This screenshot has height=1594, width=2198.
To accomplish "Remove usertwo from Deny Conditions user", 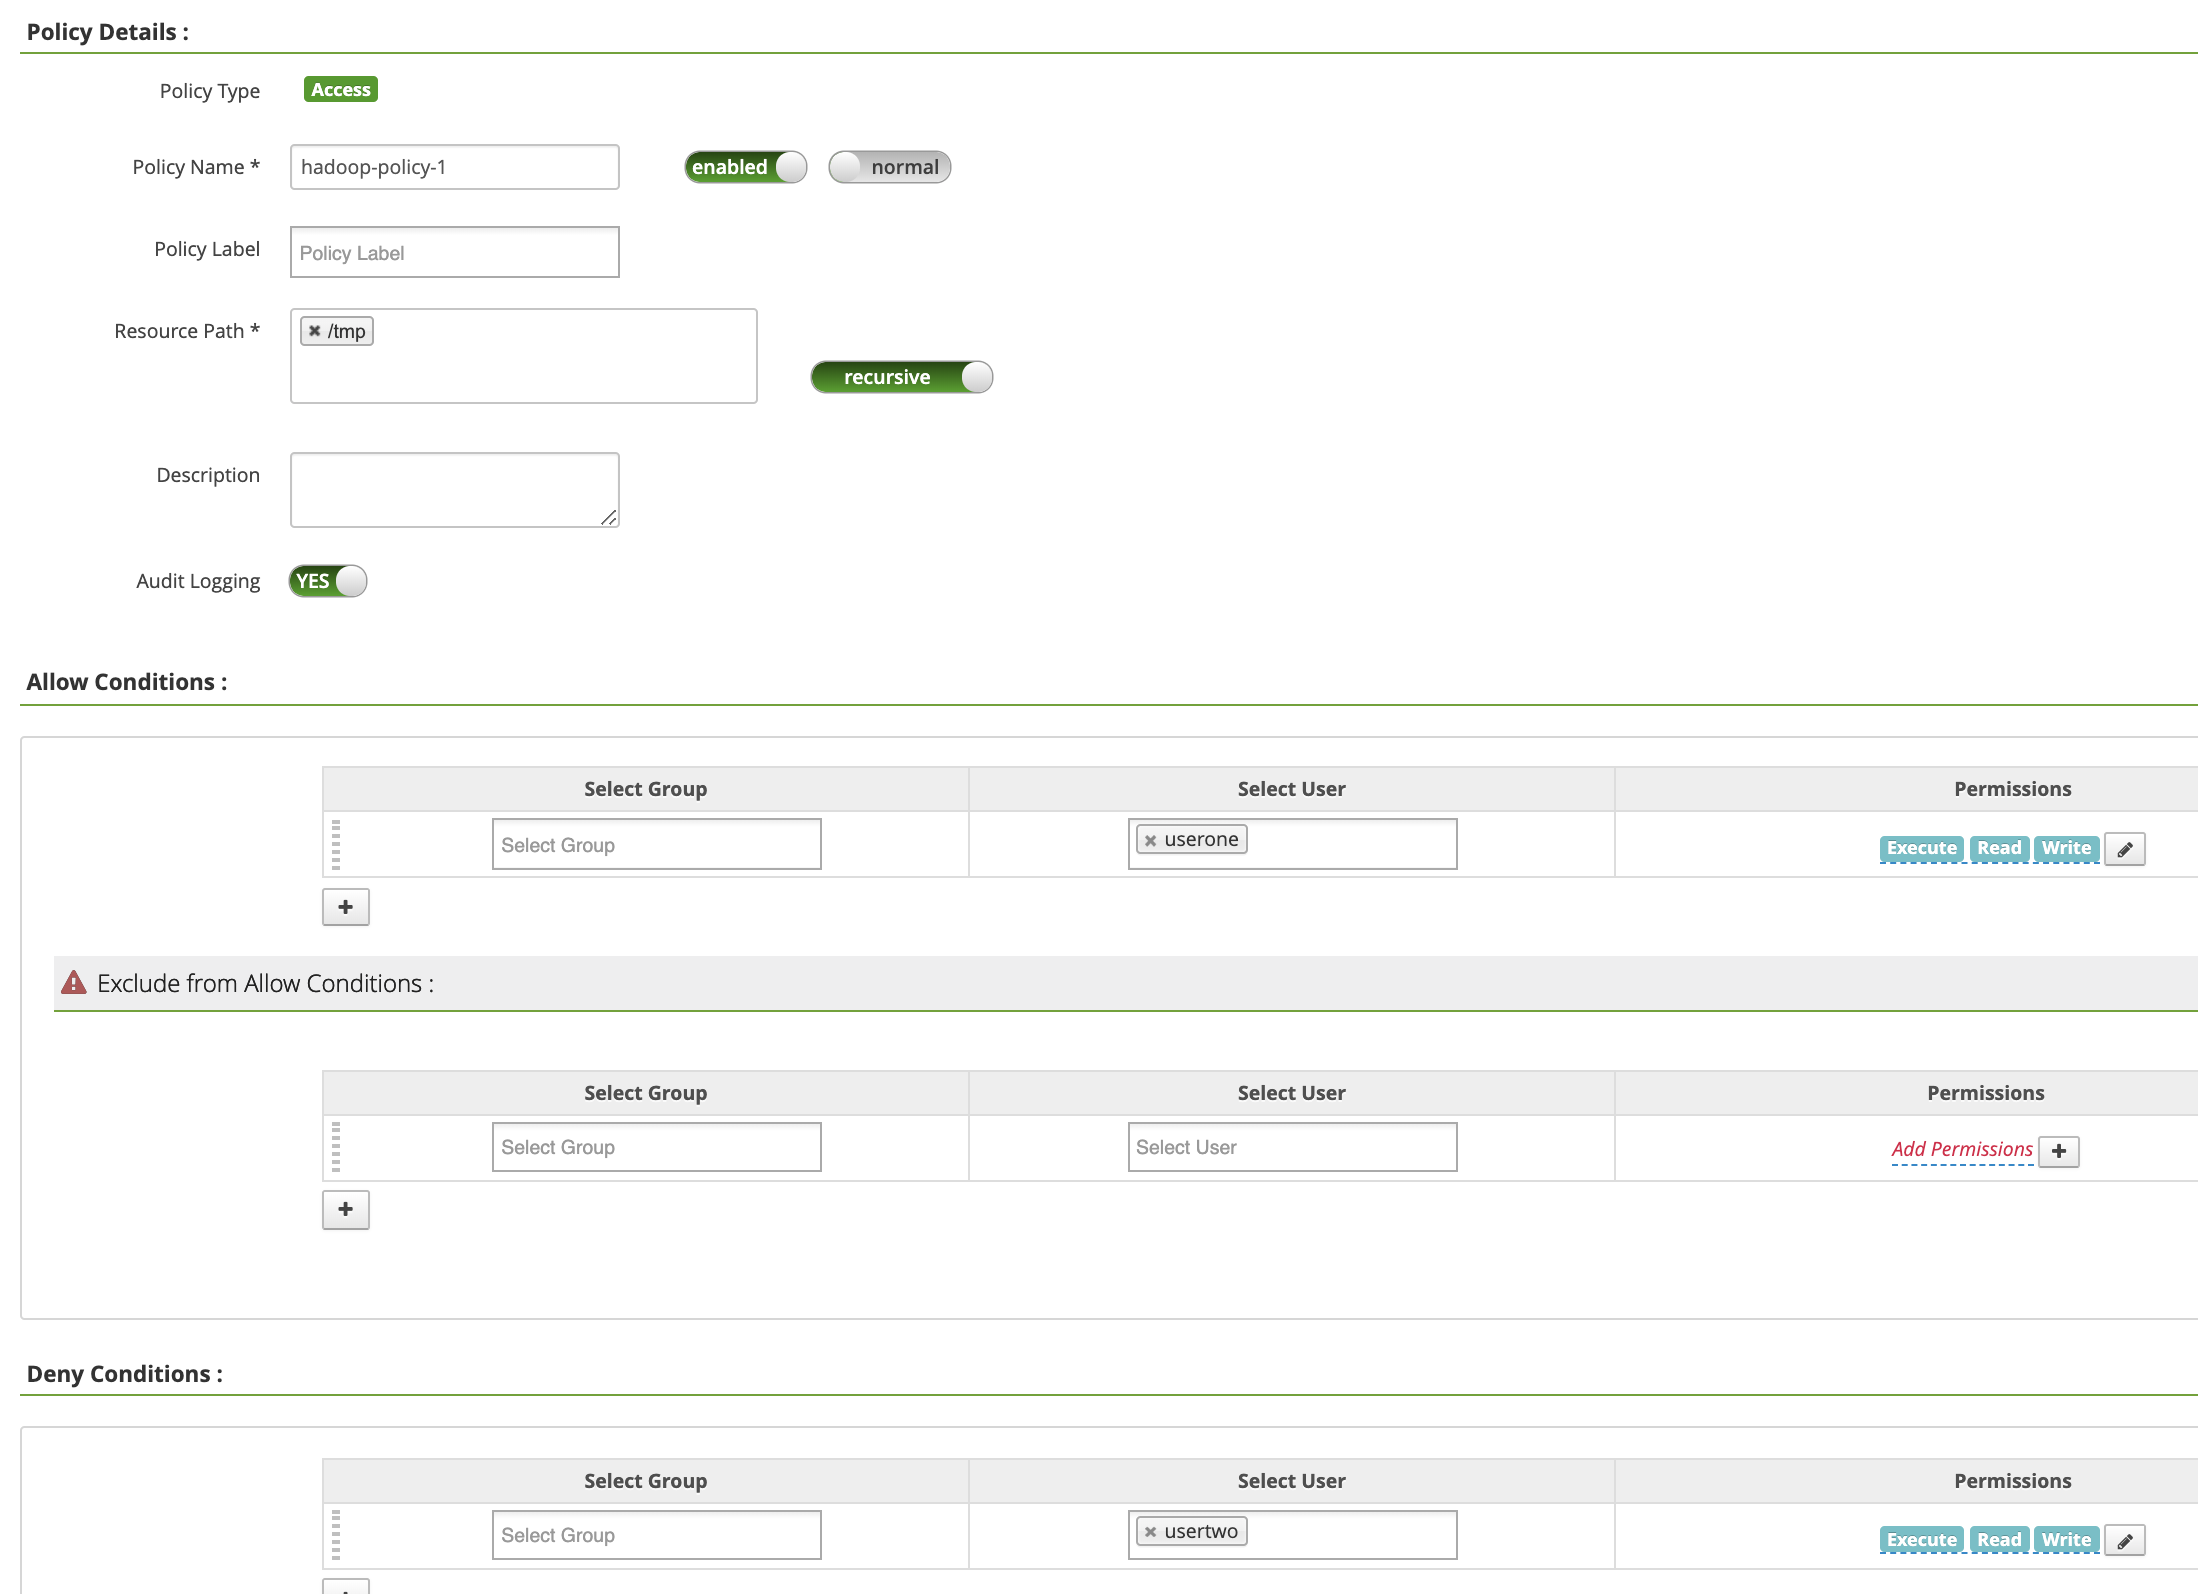I will click(1150, 1532).
